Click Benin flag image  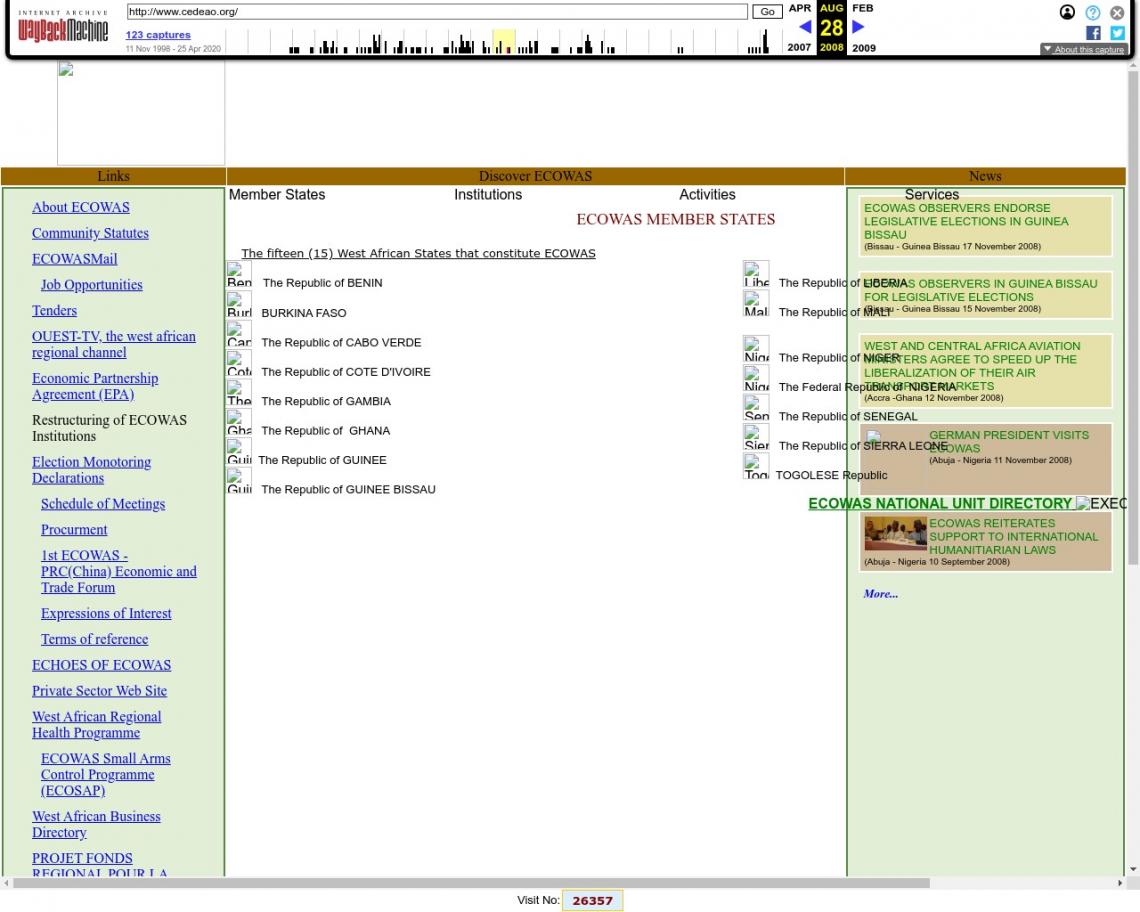pyautogui.click(x=239, y=275)
